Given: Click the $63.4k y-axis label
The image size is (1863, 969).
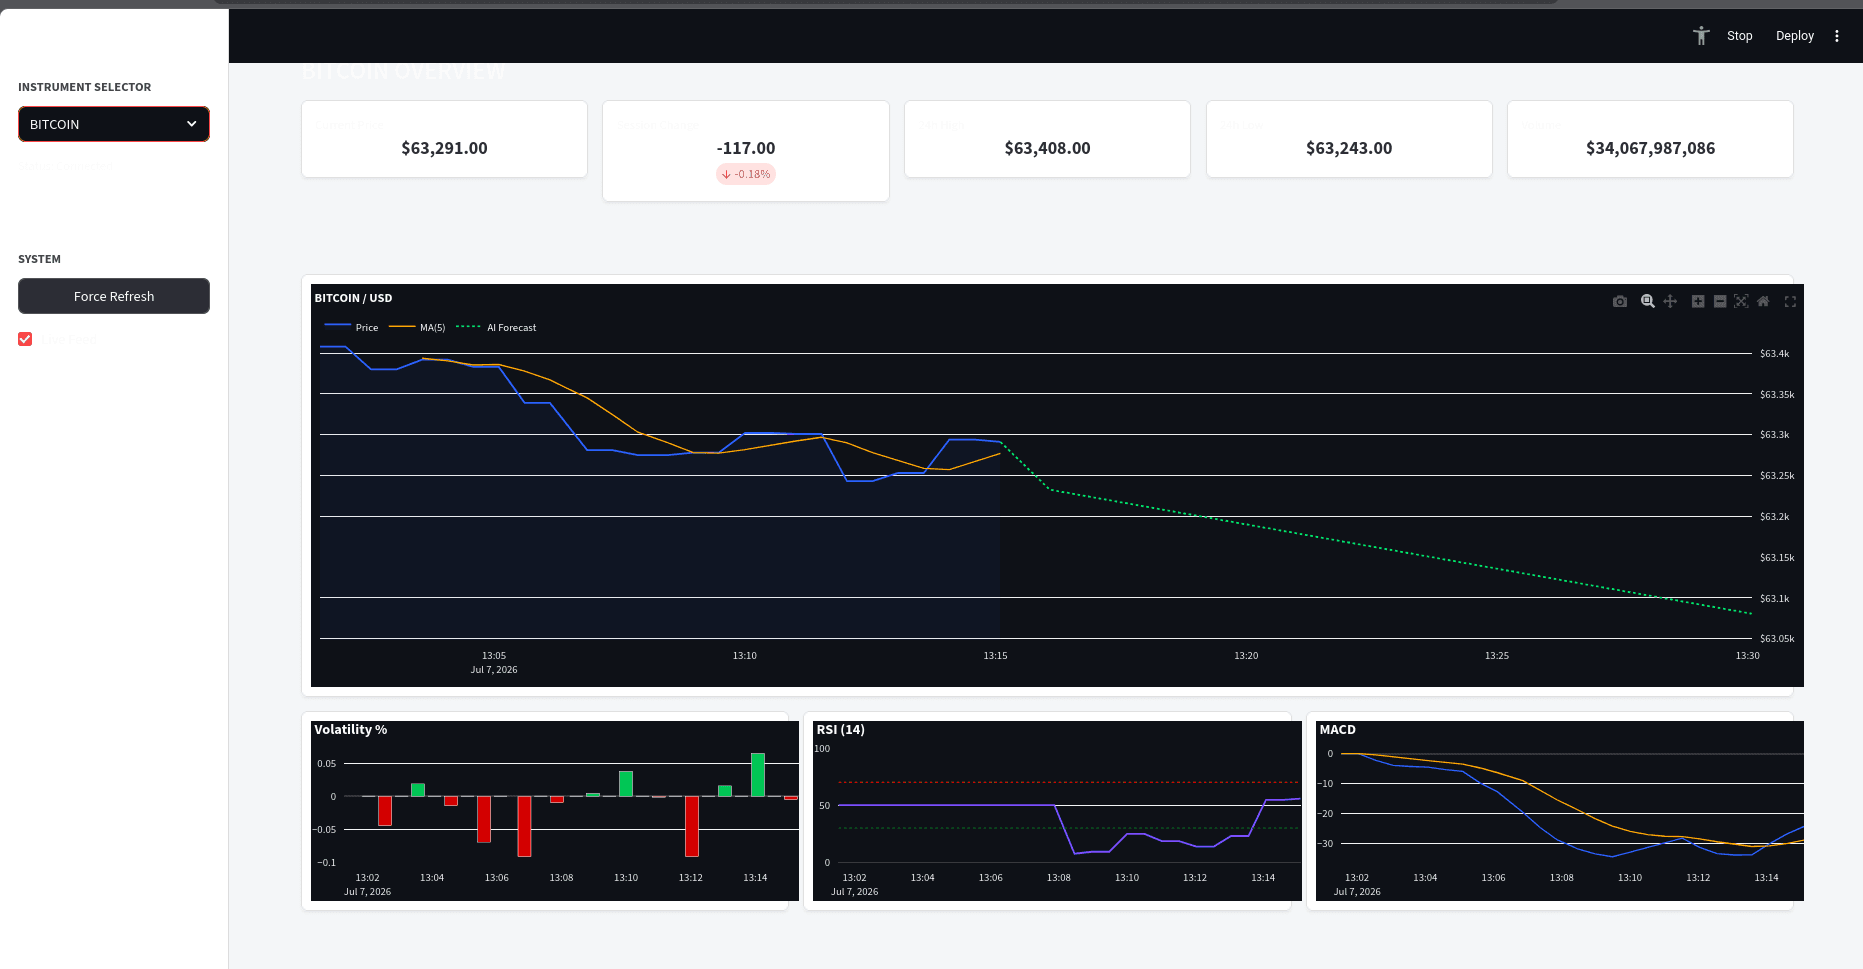Looking at the screenshot, I should (x=1774, y=354).
